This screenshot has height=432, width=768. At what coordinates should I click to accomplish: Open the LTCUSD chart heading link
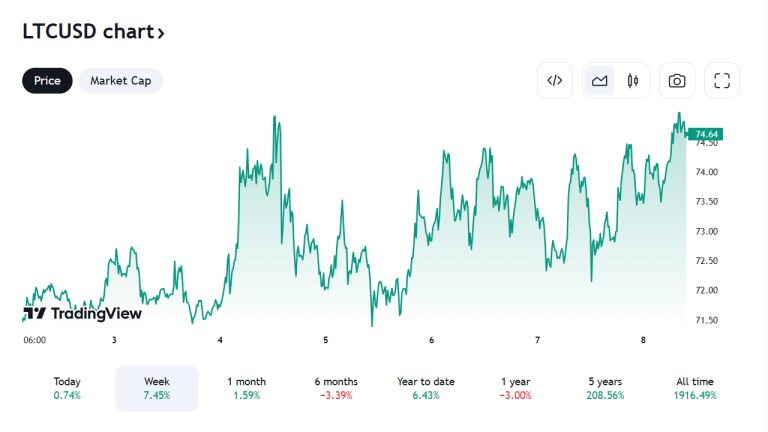click(x=87, y=31)
